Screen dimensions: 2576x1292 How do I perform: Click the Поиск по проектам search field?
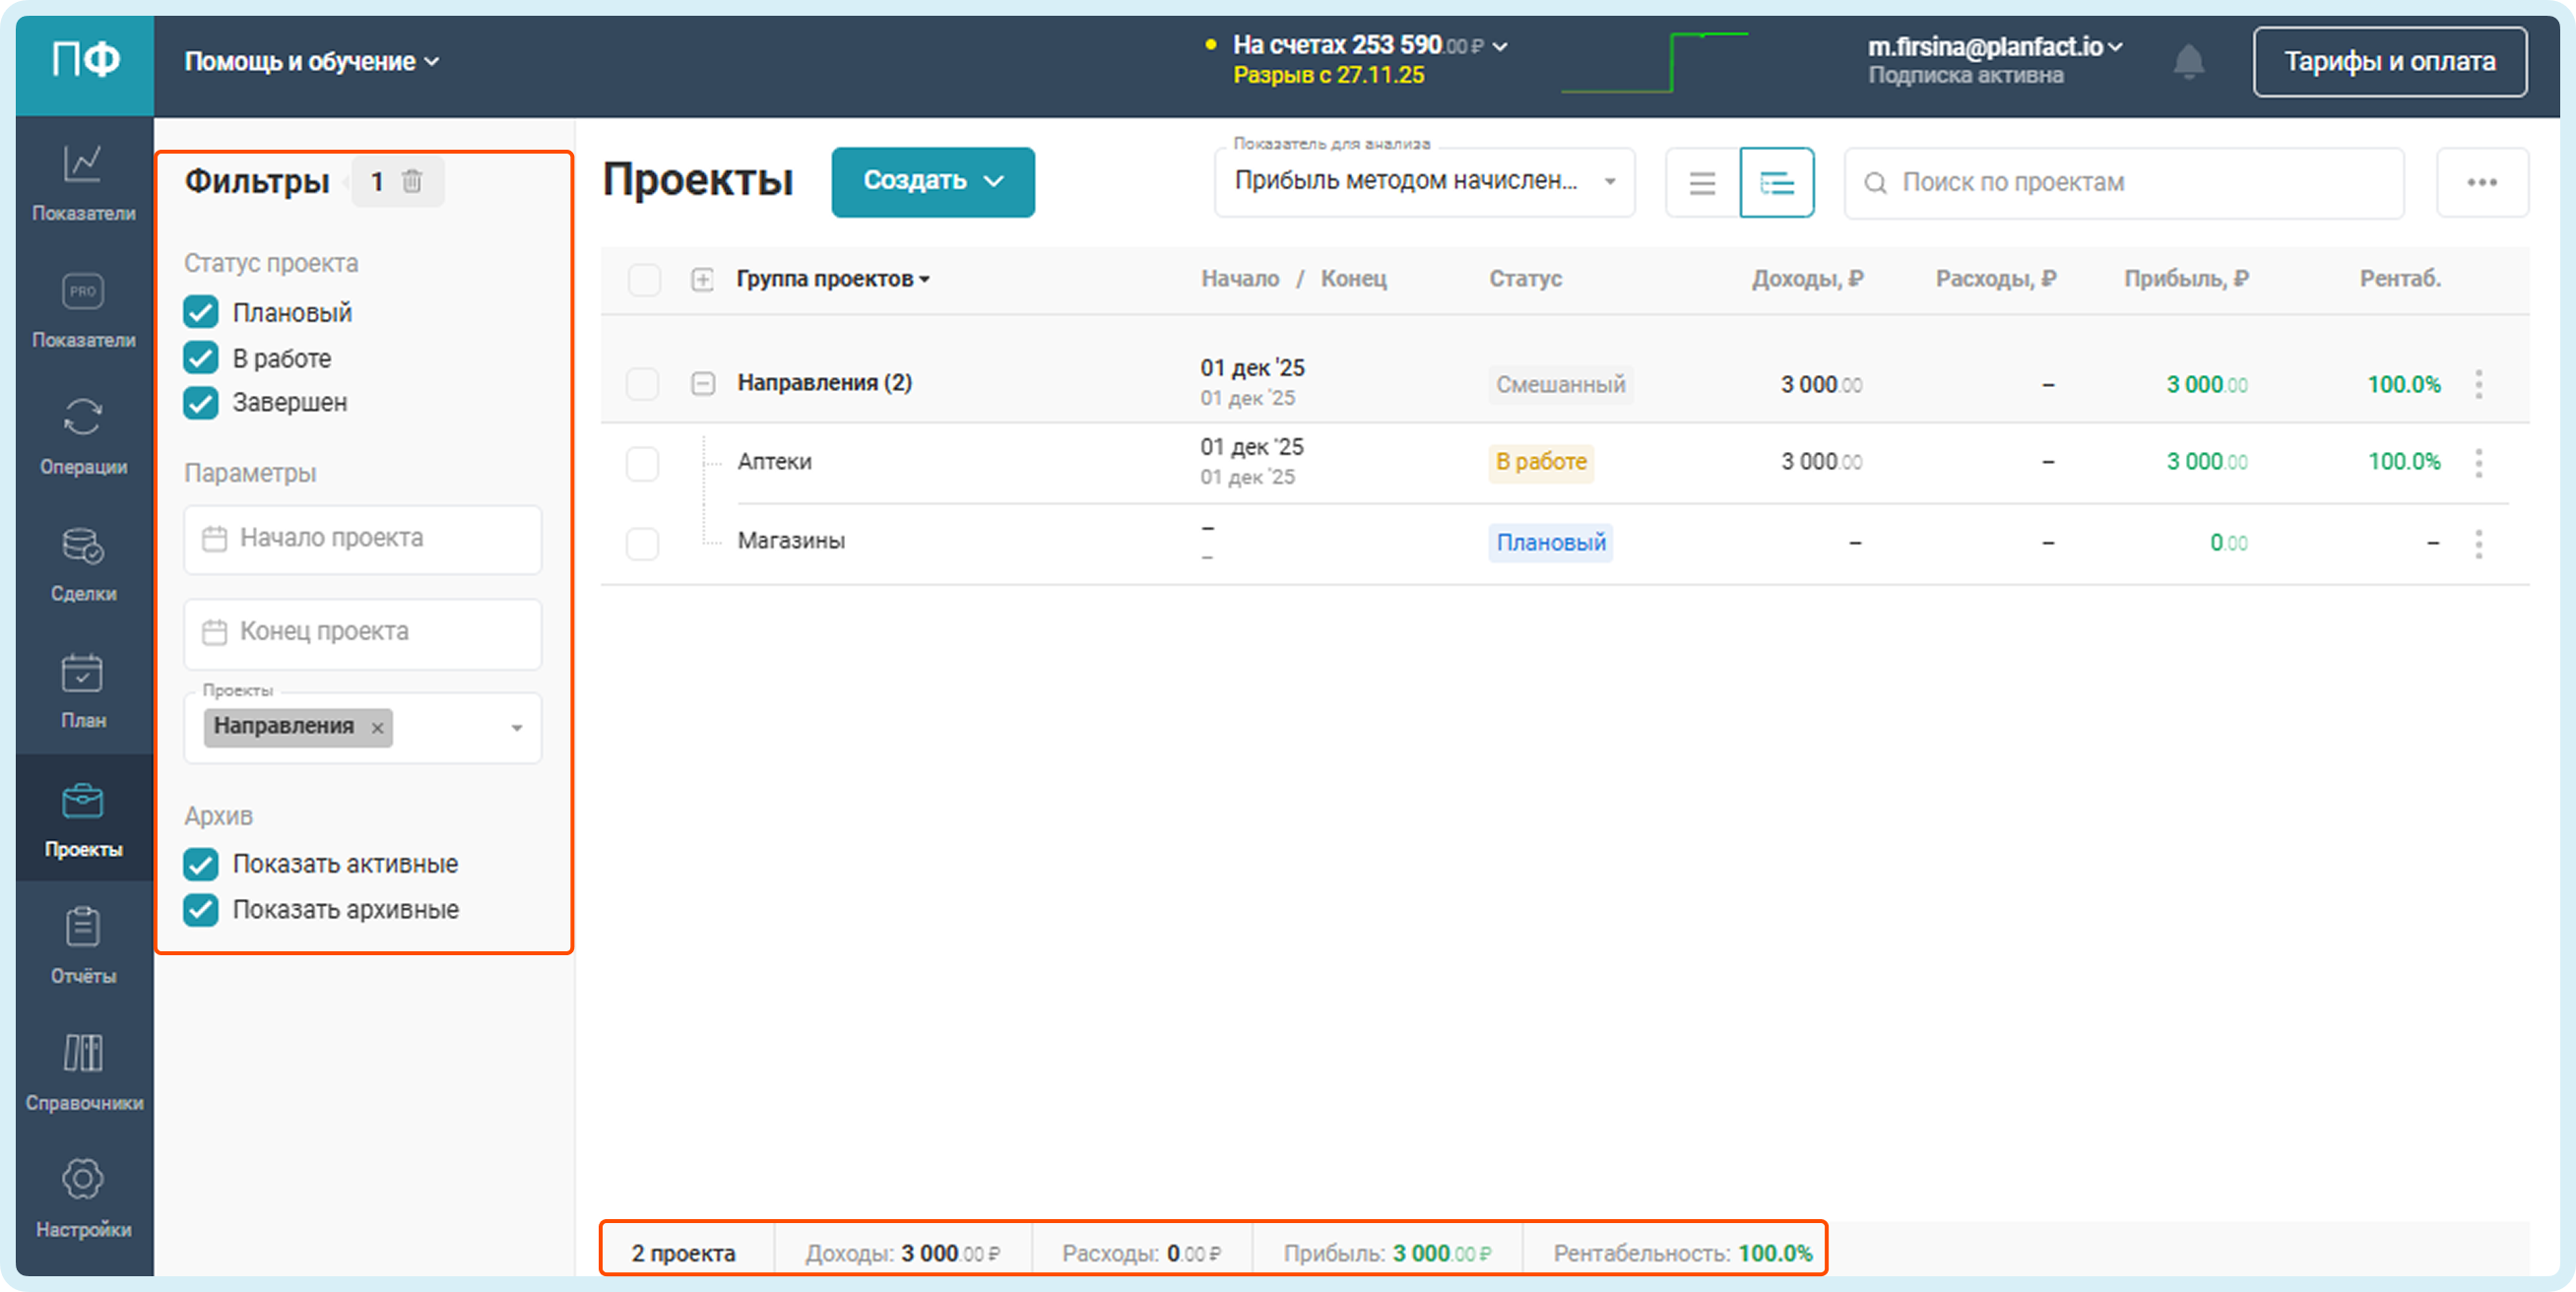[2124, 183]
